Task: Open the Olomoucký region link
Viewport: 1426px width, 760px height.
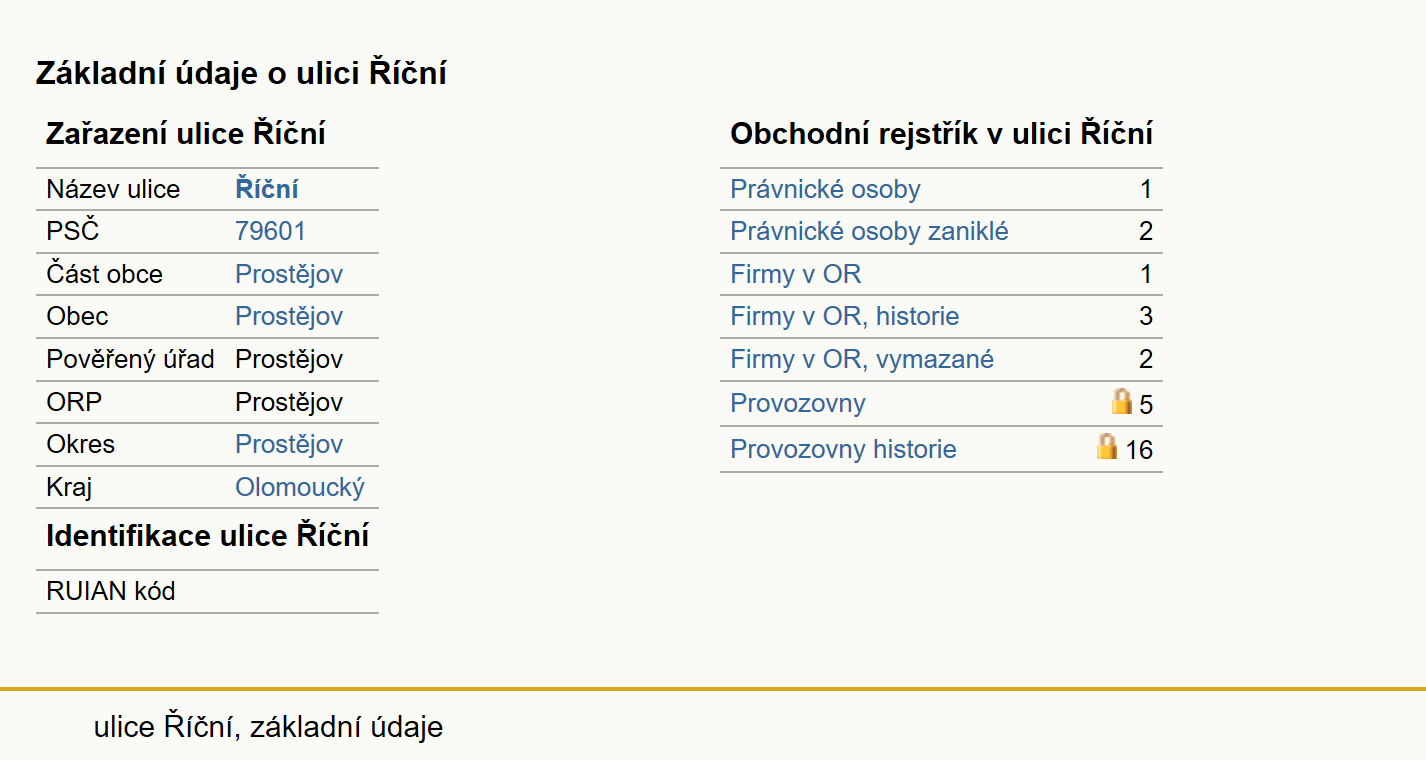Action: click(300, 487)
